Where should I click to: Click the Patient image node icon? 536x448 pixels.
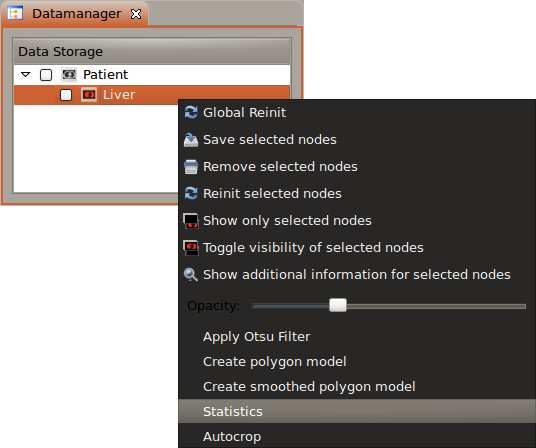69,74
